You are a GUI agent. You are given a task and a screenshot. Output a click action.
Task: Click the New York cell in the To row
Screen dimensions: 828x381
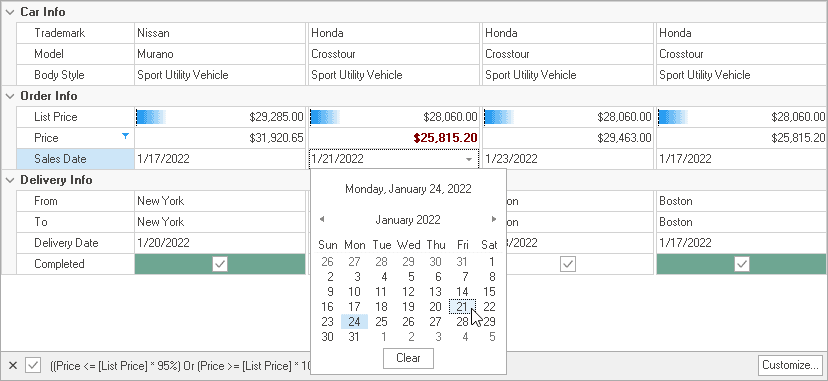(220, 222)
